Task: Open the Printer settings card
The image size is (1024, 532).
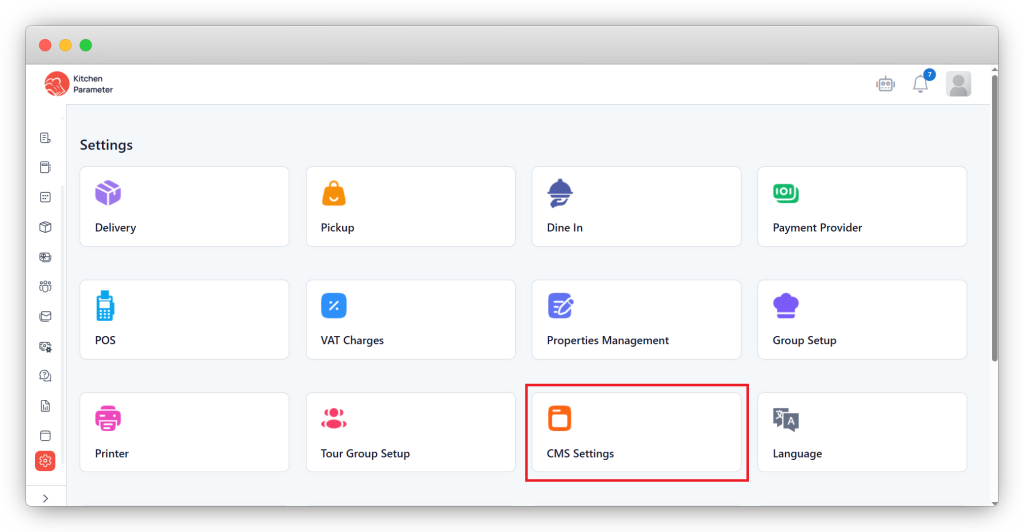Action: pyautogui.click(x=184, y=433)
